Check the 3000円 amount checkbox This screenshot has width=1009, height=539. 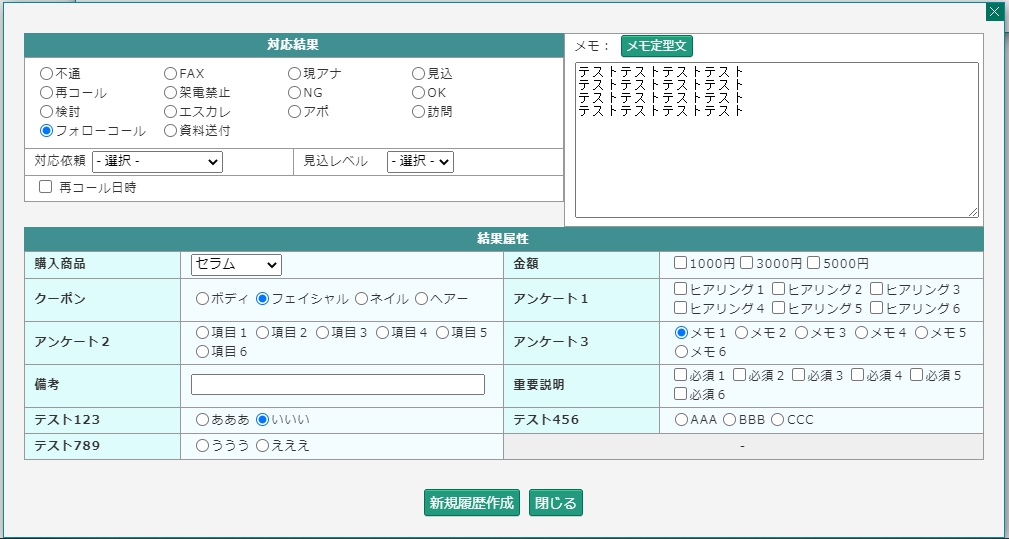[746, 262]
